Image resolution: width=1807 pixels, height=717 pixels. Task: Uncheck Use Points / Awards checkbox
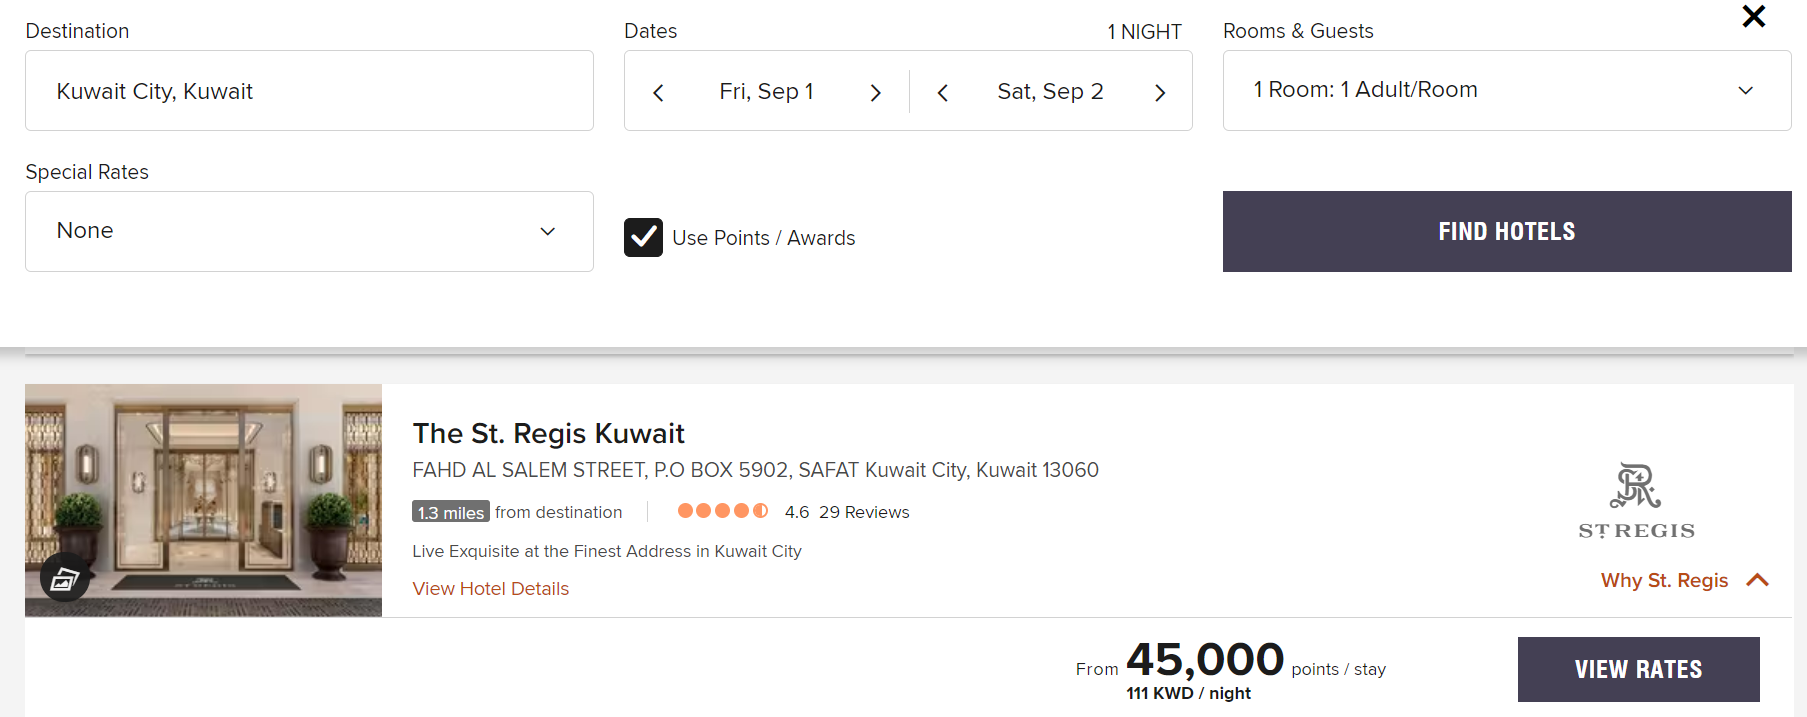point(643,238)
